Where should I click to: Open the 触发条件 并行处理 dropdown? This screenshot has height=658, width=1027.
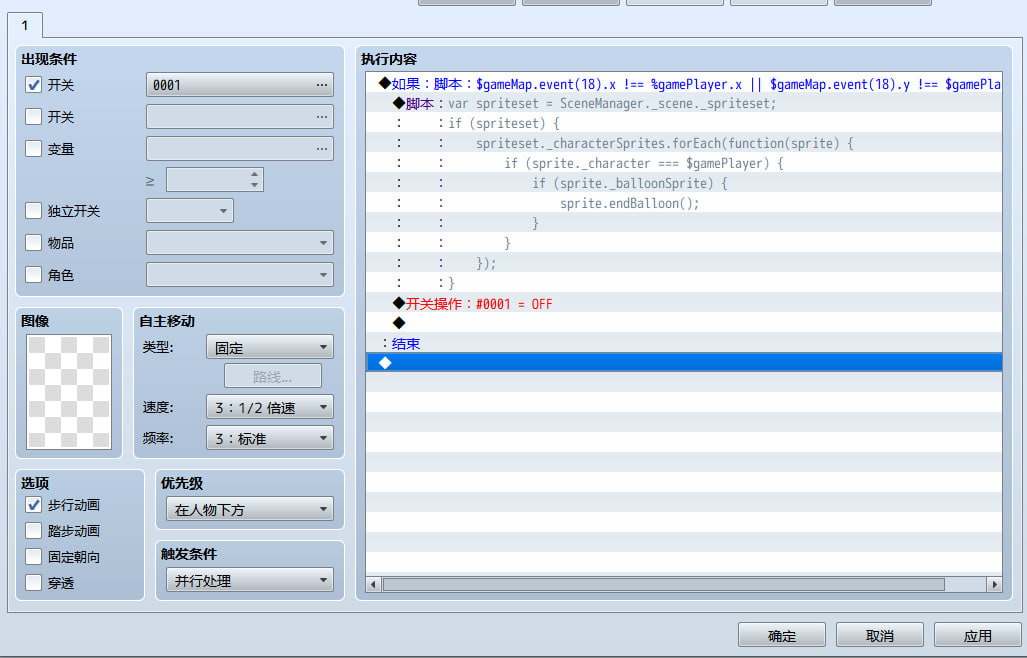coord(250,580)
